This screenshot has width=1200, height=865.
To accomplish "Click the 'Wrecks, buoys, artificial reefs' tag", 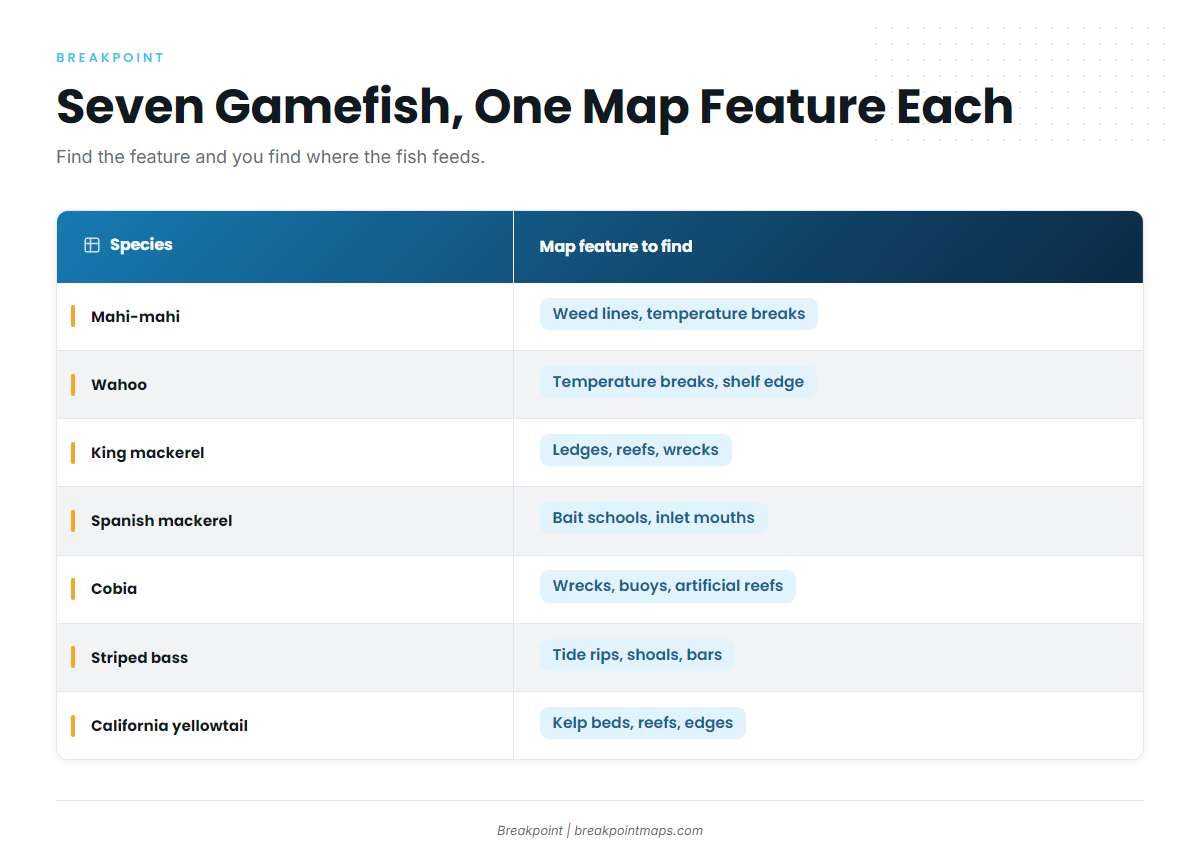I will pyautogui.click(x=668, y=586).
